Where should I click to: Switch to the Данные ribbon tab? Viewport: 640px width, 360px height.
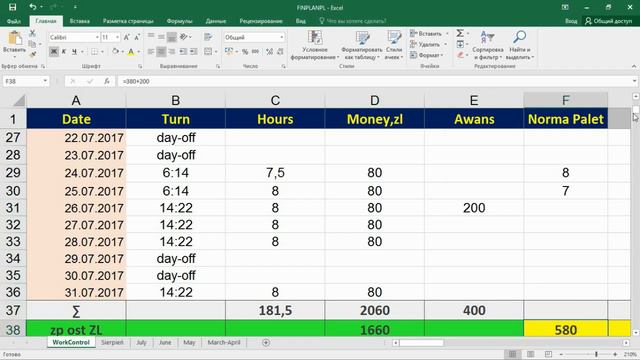pos(216,21)
